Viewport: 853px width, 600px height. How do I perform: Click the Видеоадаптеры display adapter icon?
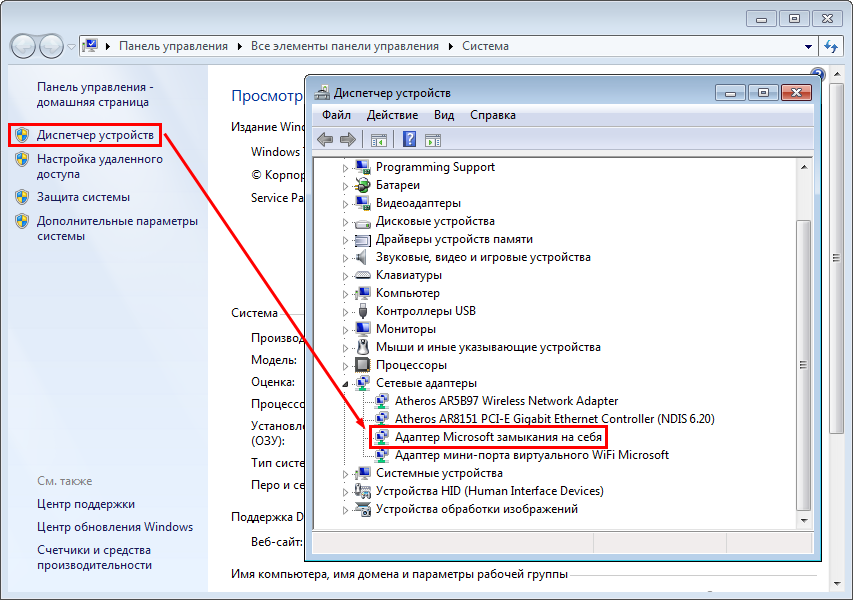point(362,203)
